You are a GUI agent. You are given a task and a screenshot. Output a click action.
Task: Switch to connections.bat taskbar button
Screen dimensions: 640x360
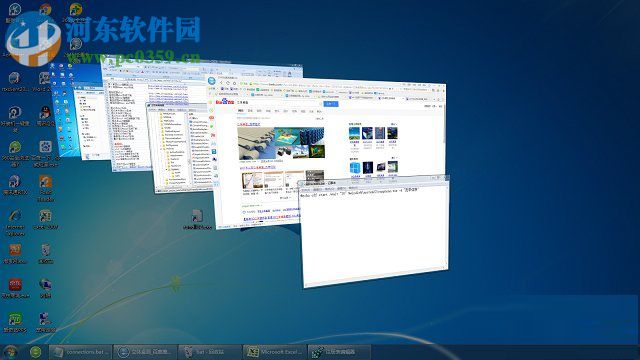80,352
